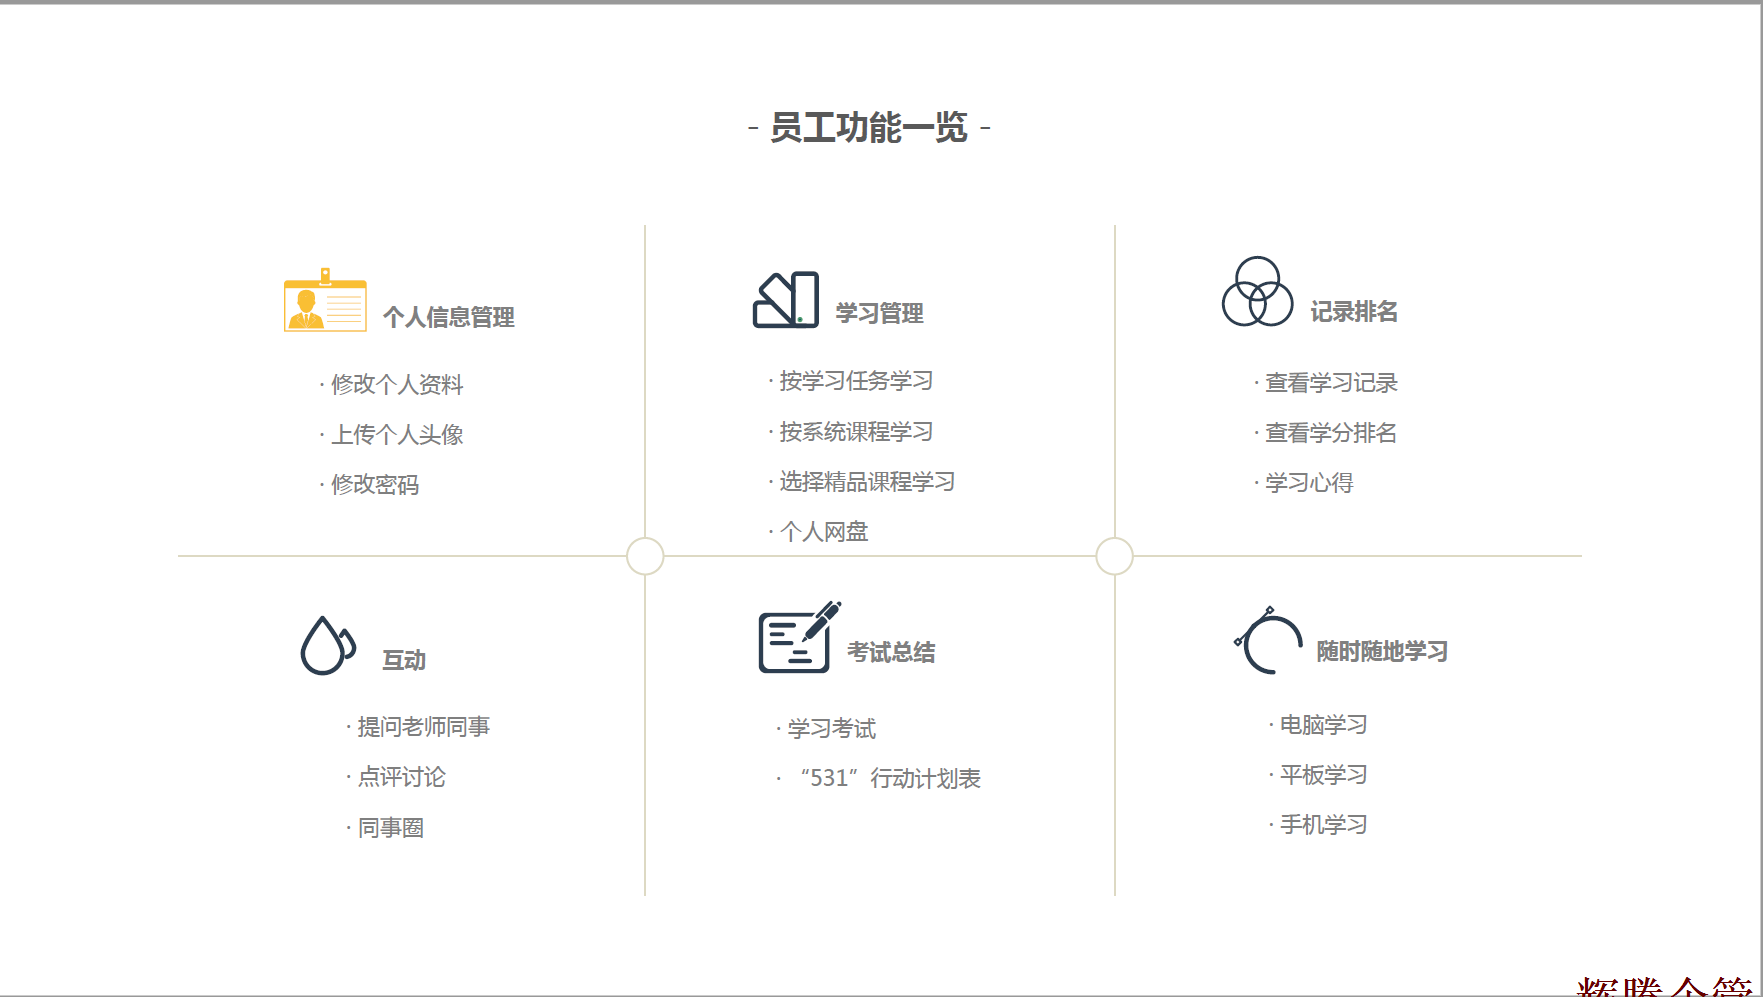Click 修改密码 option
The height and width of the screenshot is (997, 1763).
(x=375, y=485)
